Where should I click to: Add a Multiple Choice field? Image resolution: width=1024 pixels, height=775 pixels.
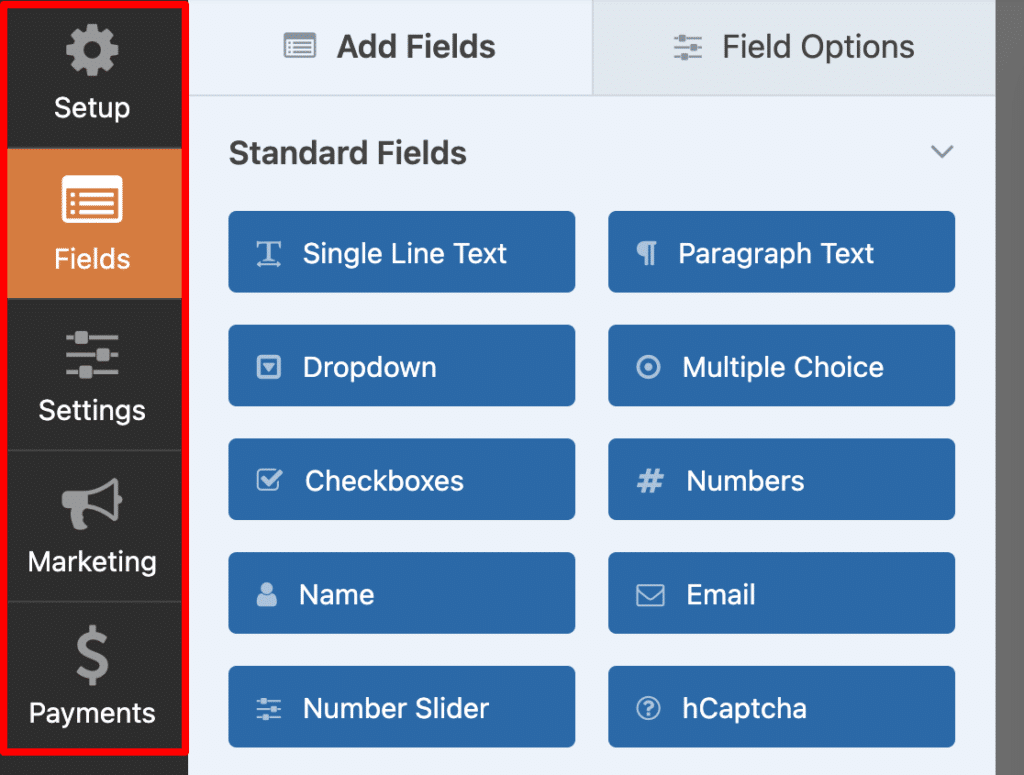[781, 366]
